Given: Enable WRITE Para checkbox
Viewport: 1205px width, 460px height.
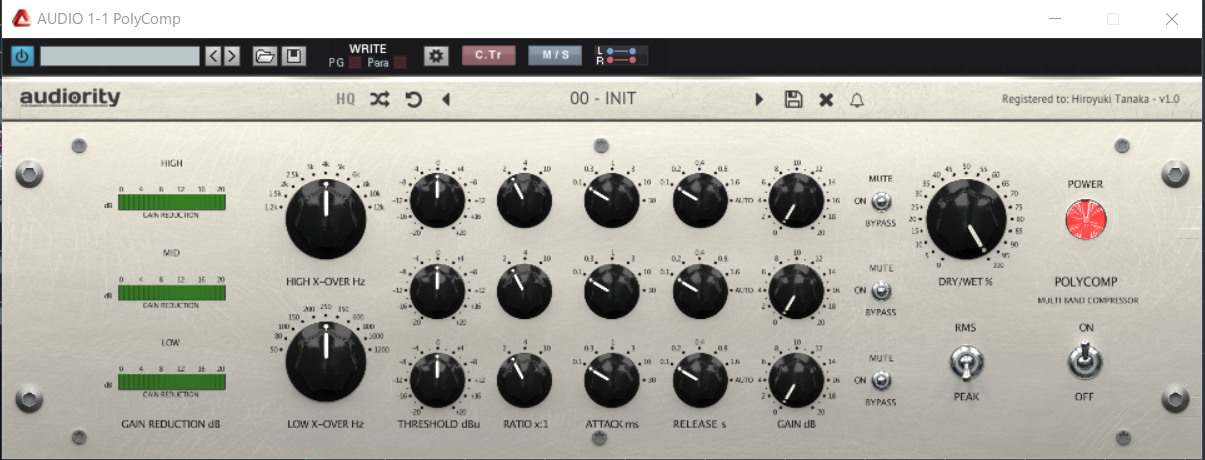Looking at the screenshot, I should [x=400, y=63].
